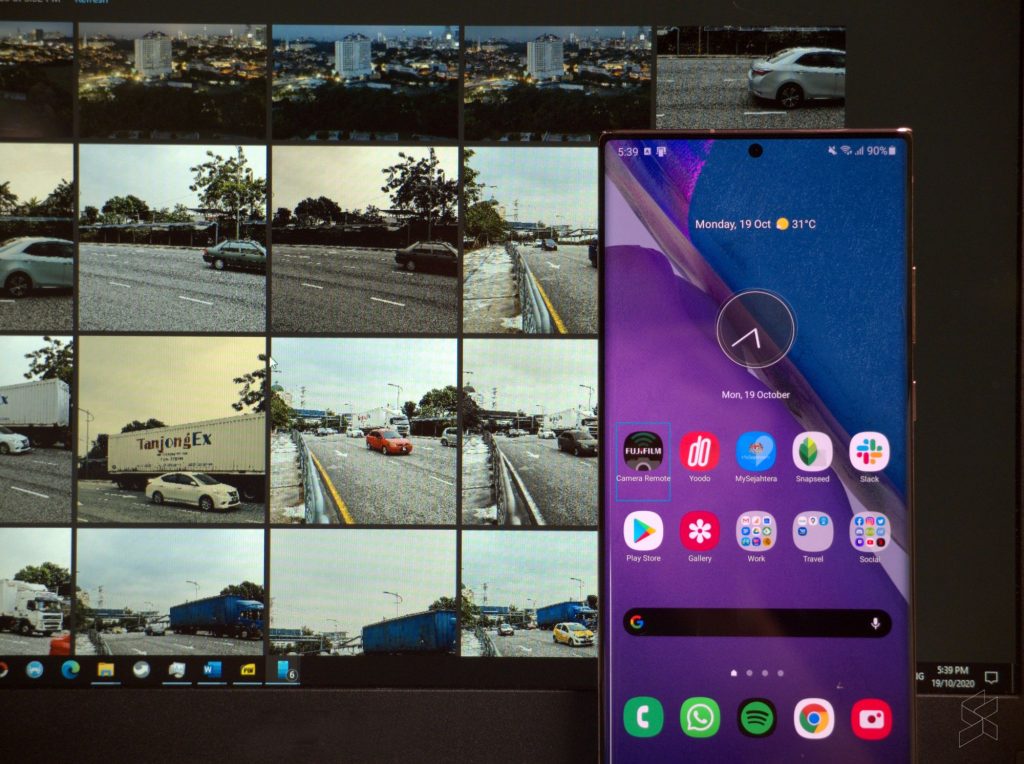The width and height of the screenshot is (1024, 764).
Task: Tap the 31°C weather widget
Action: [796, 224]
